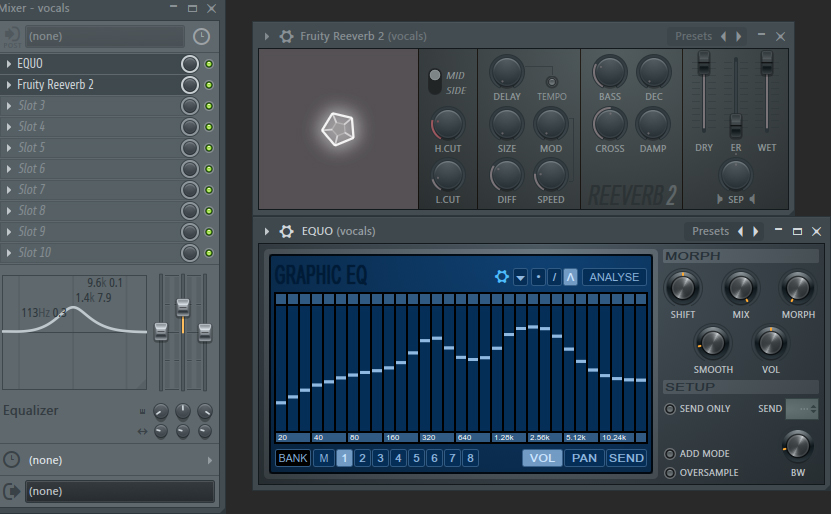Click the EQUO MIX knob

pyautogui.click(x=740, y=288)
